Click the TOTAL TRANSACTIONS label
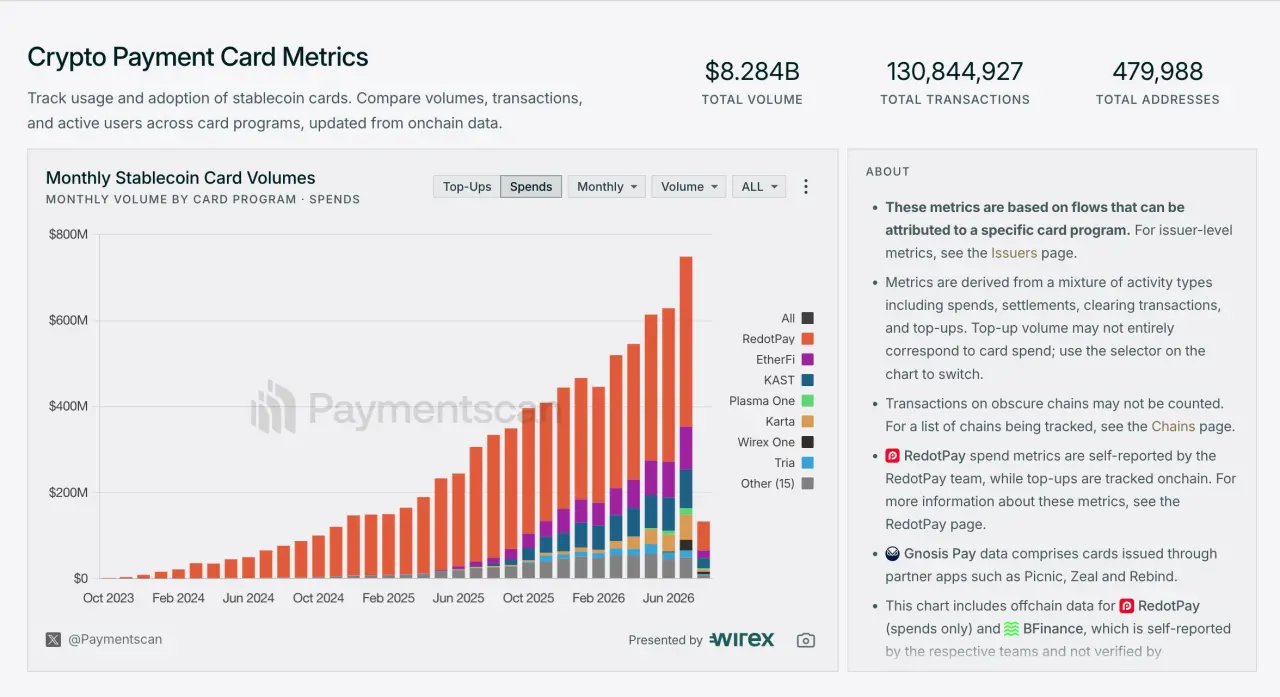This screenshot has width=1280, height=697. [955, 99]
